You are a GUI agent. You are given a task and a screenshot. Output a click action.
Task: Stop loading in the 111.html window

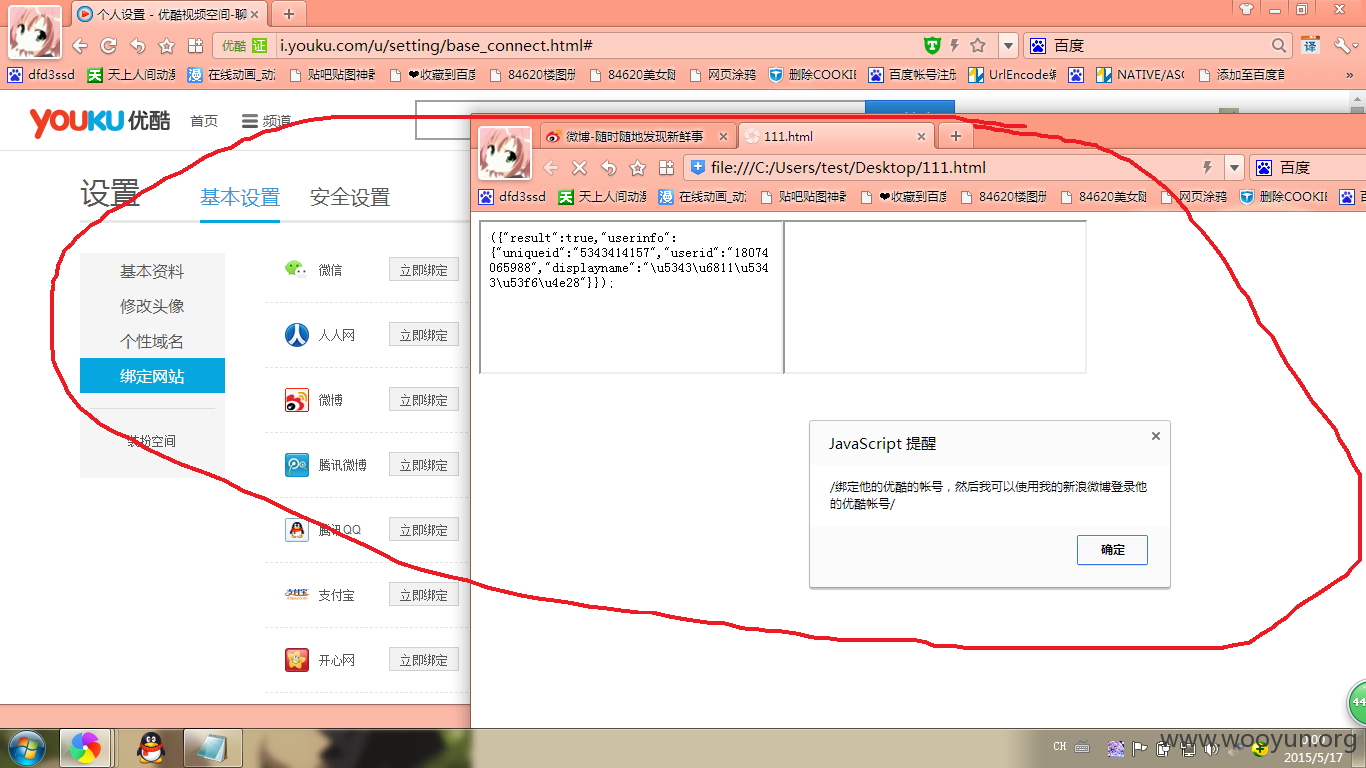click(x=579, y=168)
